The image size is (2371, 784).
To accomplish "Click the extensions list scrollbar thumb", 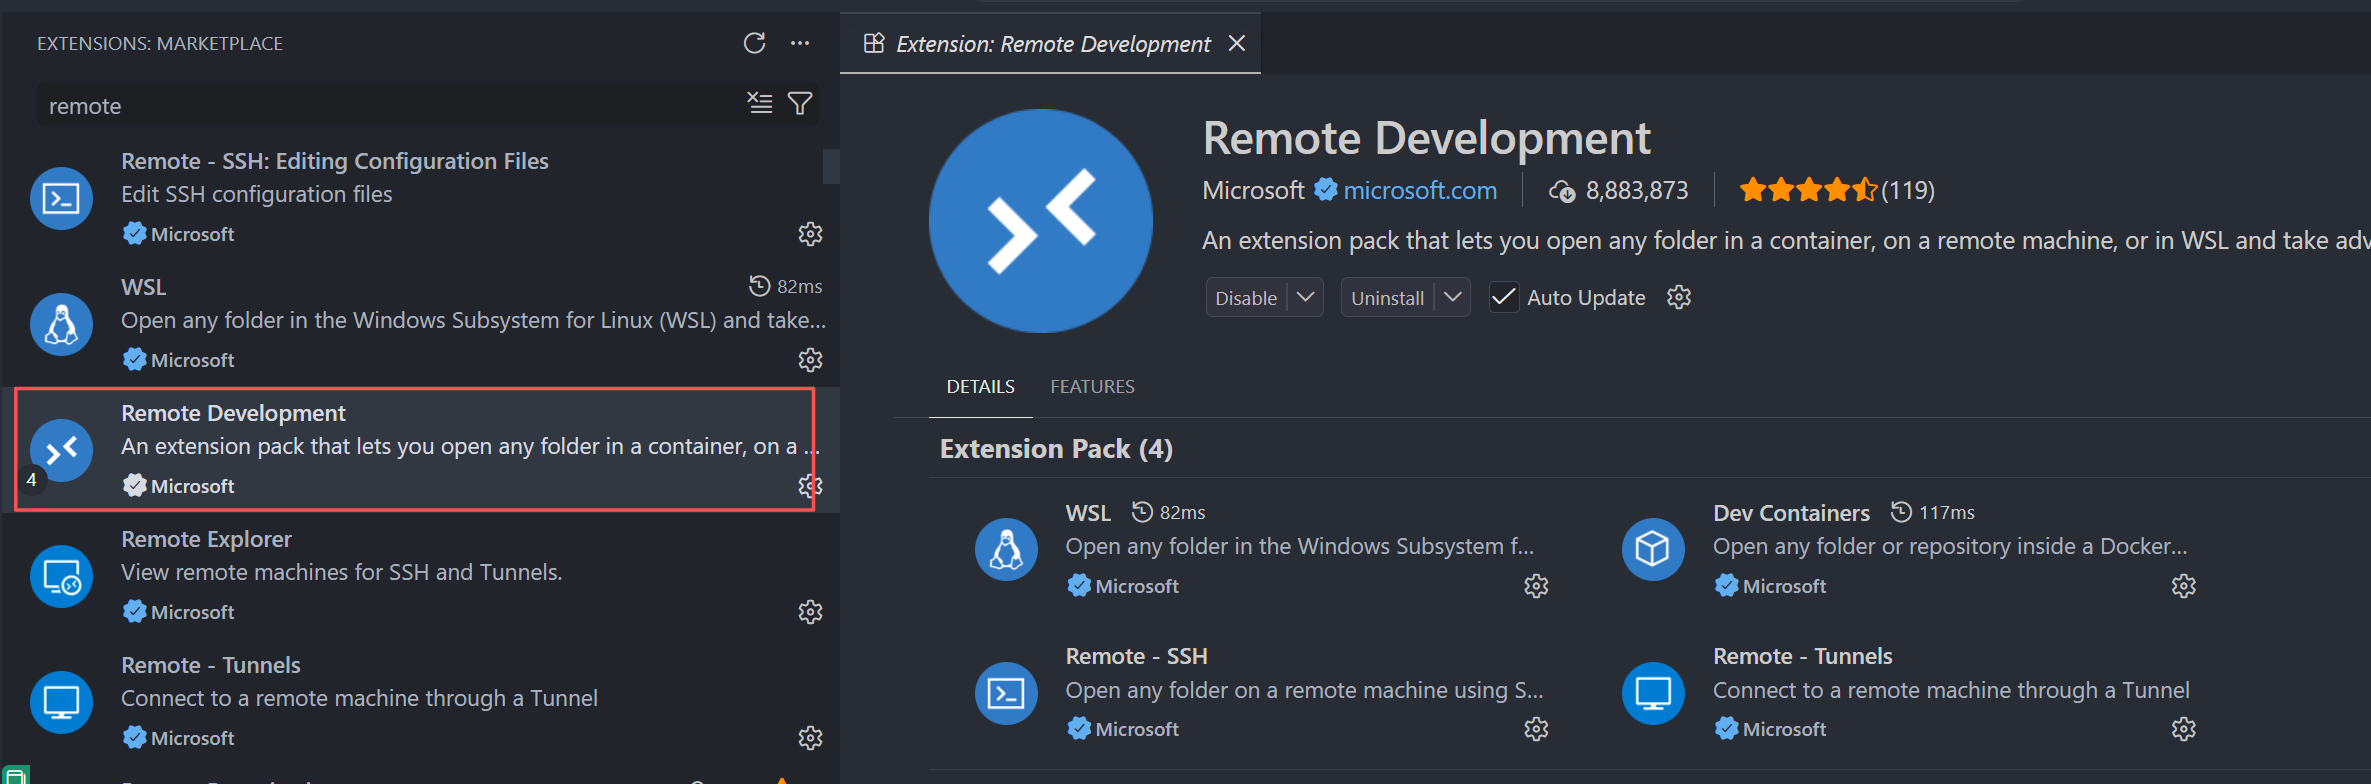I will tap(831, 166).
